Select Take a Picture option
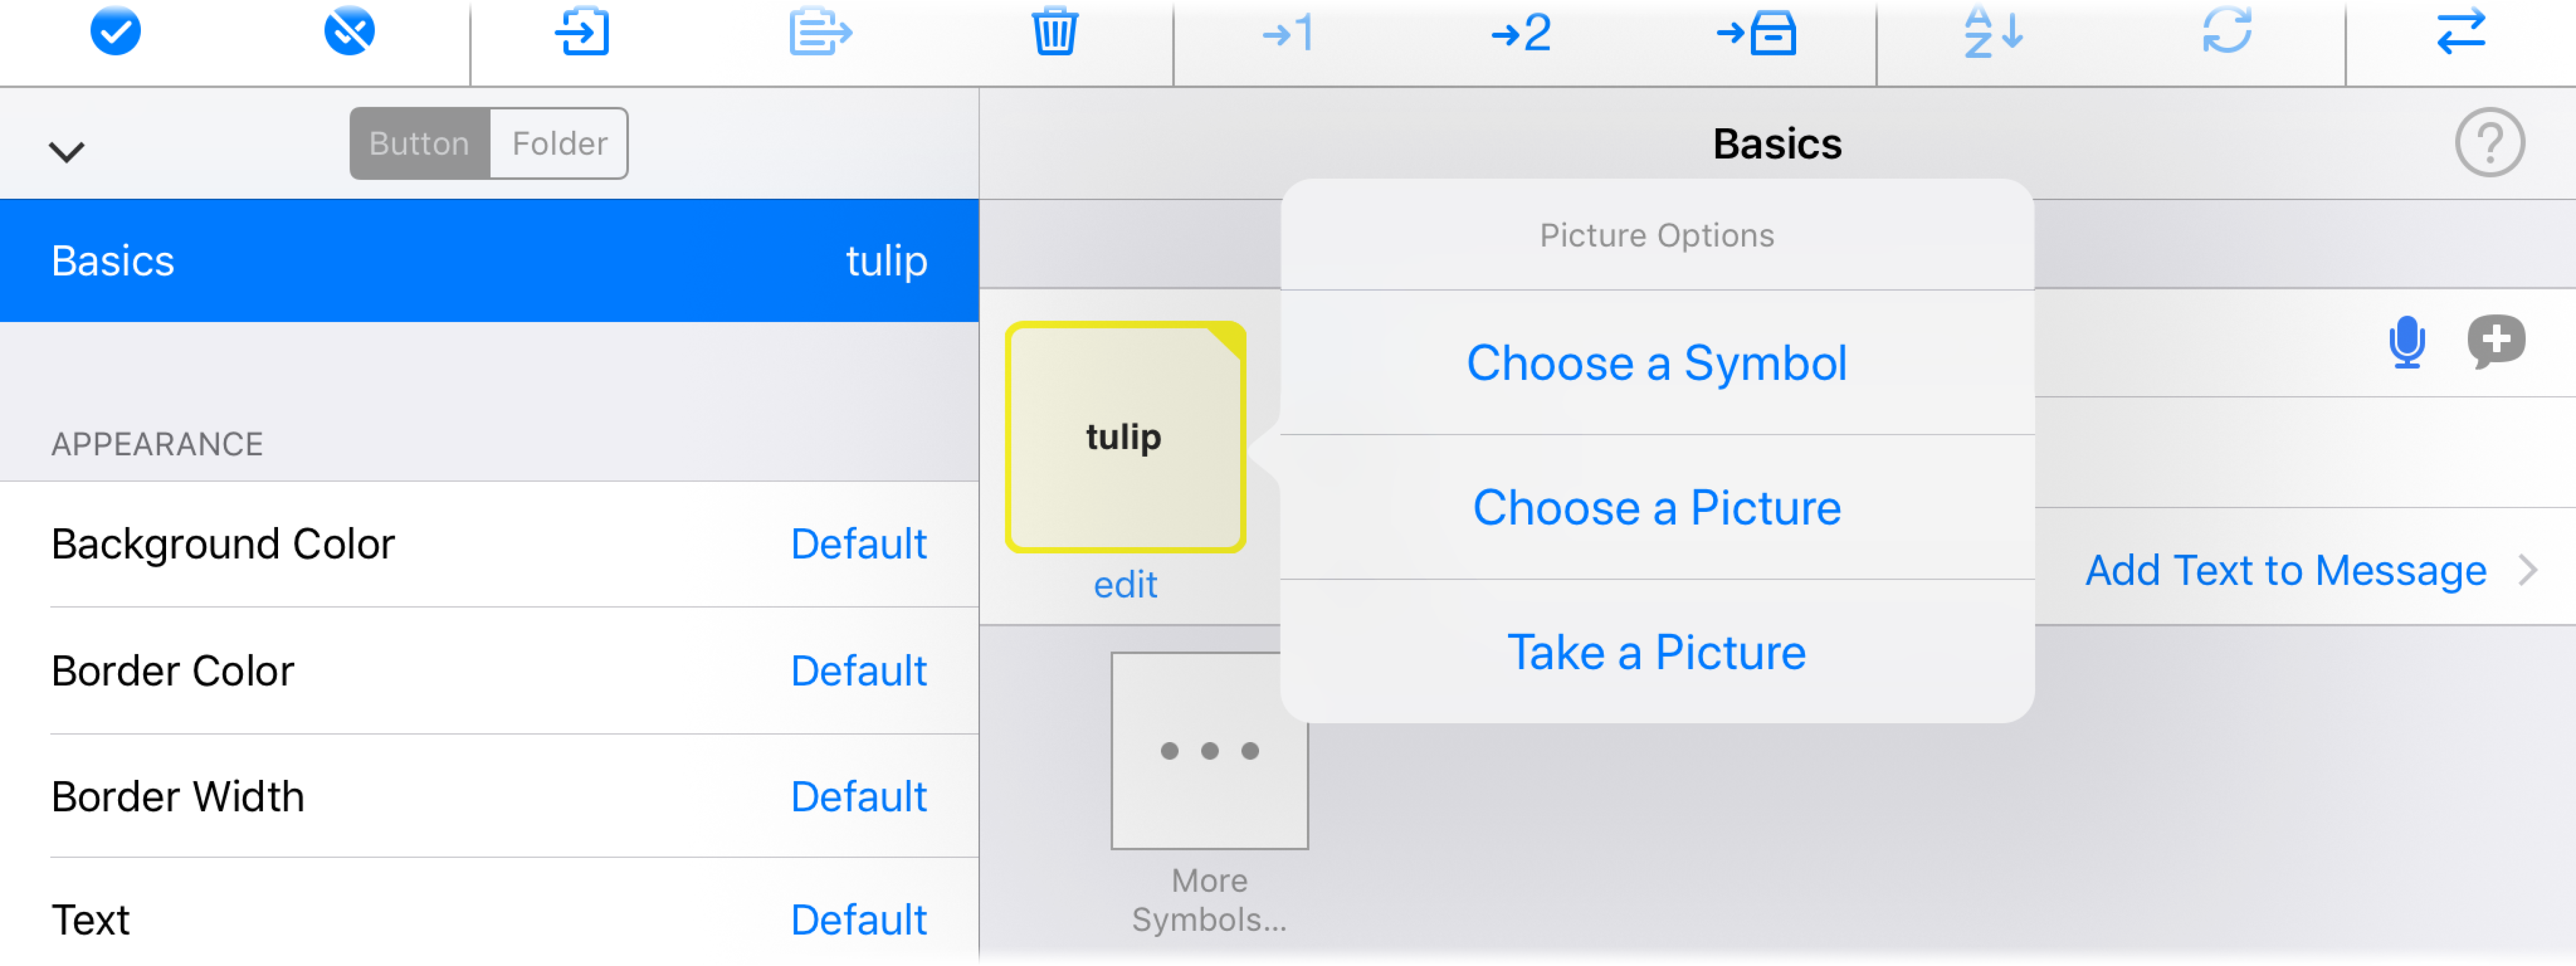The width and height of the screenshot is (2576, 966). pyautogui.click(x=1656, y=651)
